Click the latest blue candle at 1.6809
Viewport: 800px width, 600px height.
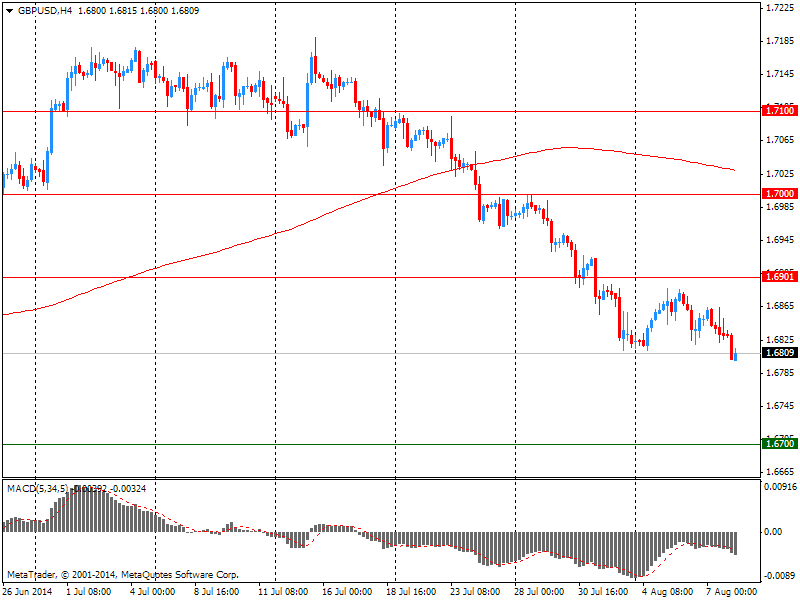736,356
